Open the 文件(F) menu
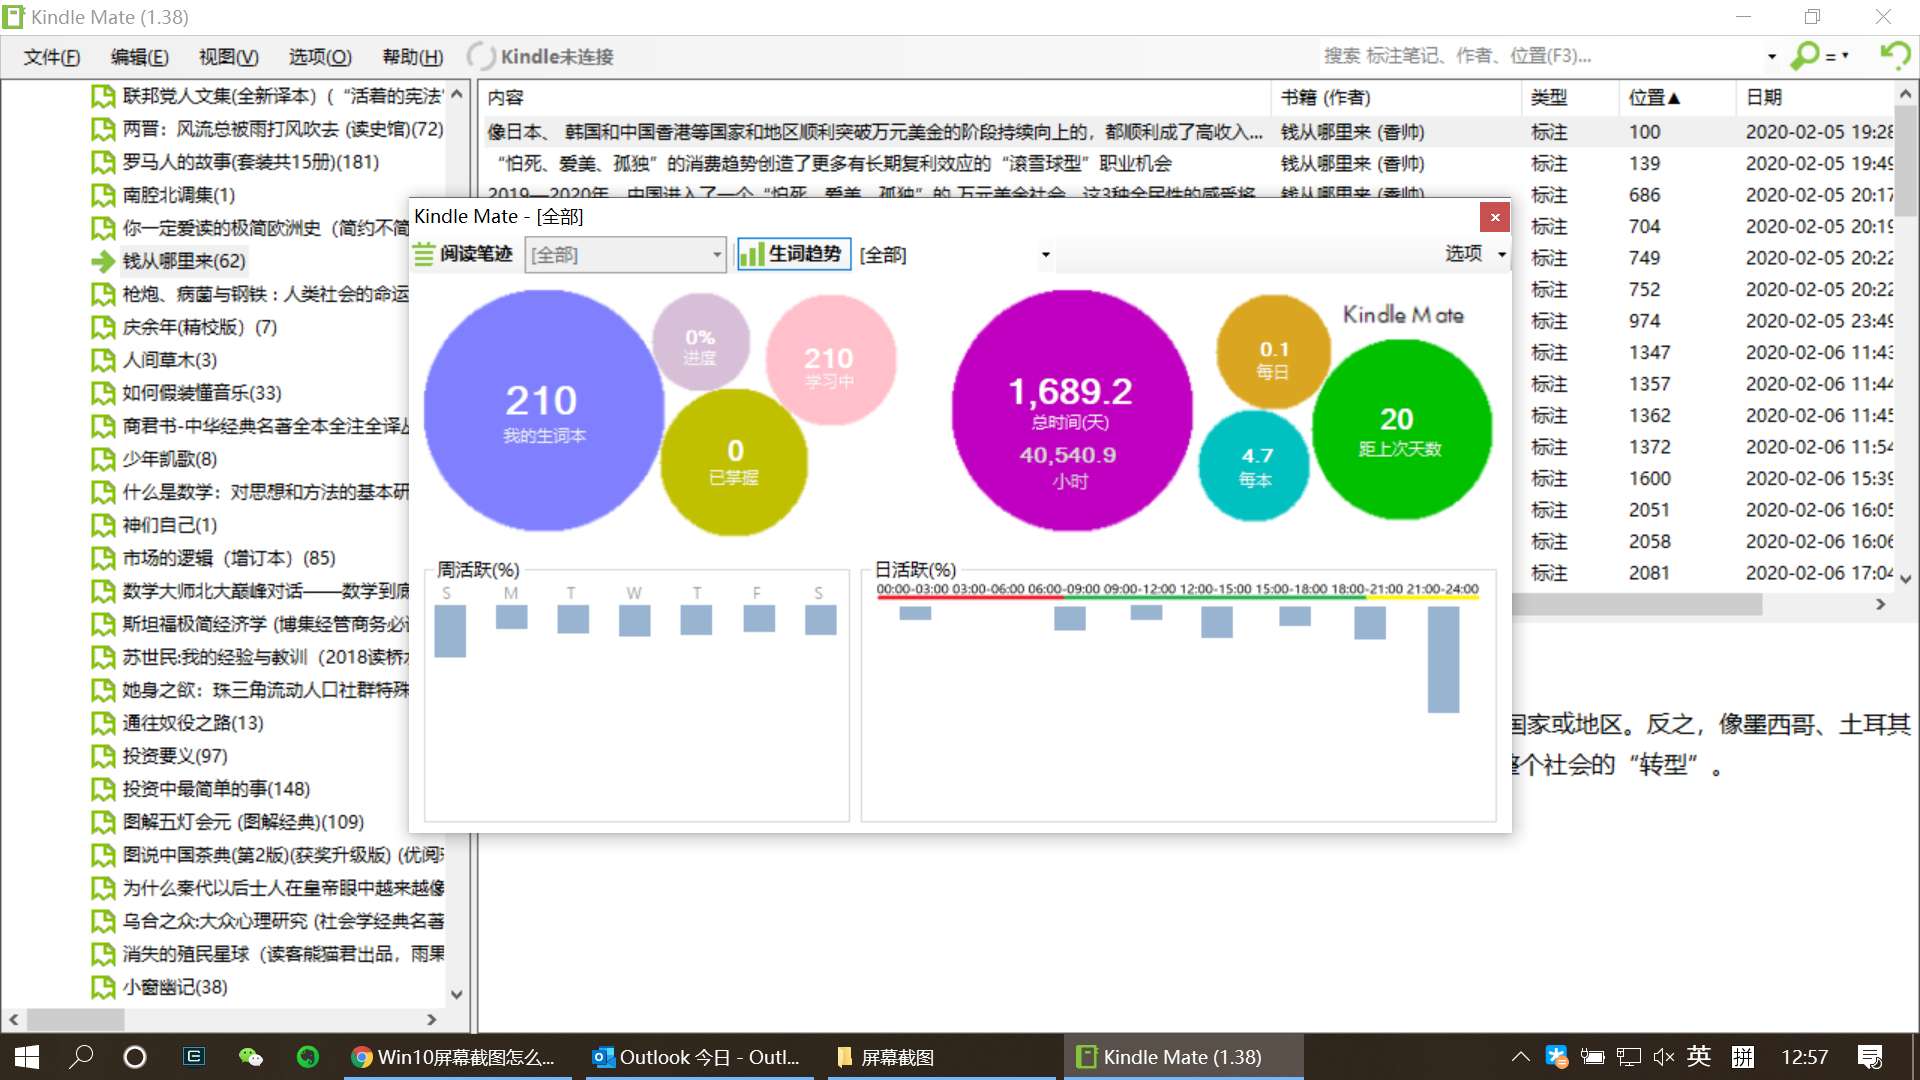Viewport: 1920px width, 1080px height. (x=52, y=57)
